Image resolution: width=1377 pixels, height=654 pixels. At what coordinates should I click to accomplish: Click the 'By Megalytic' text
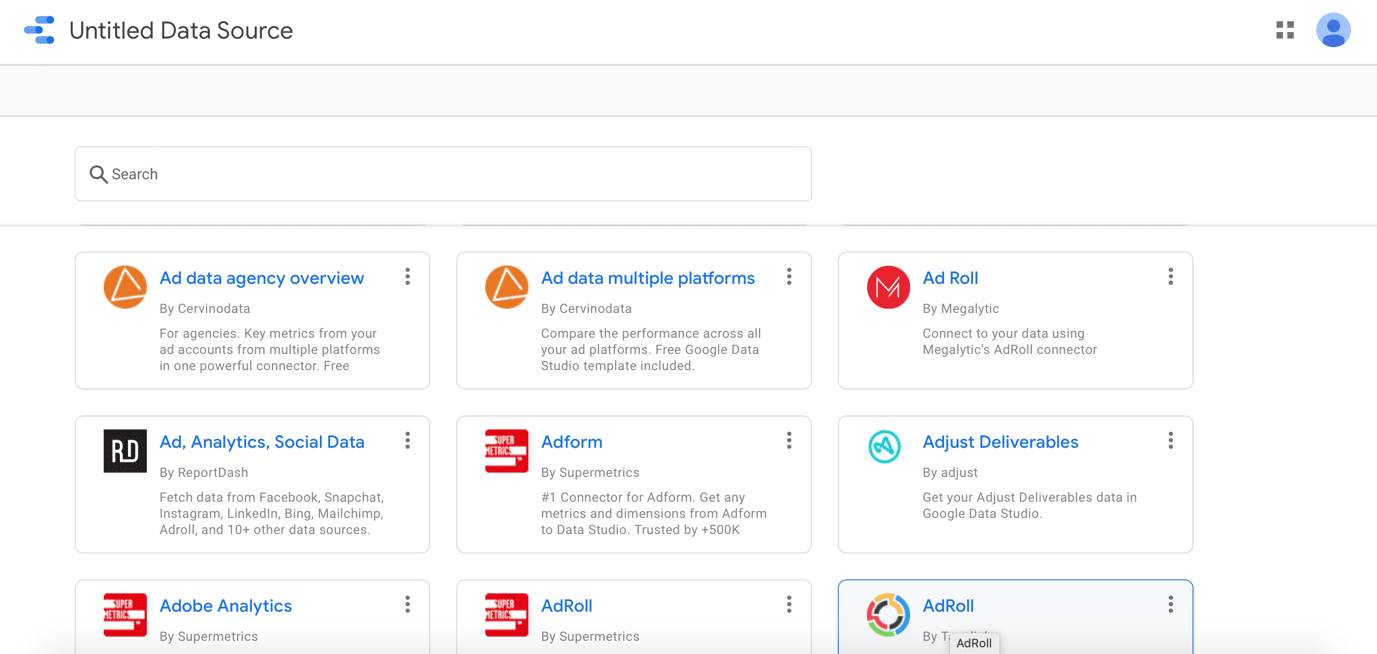961,309
